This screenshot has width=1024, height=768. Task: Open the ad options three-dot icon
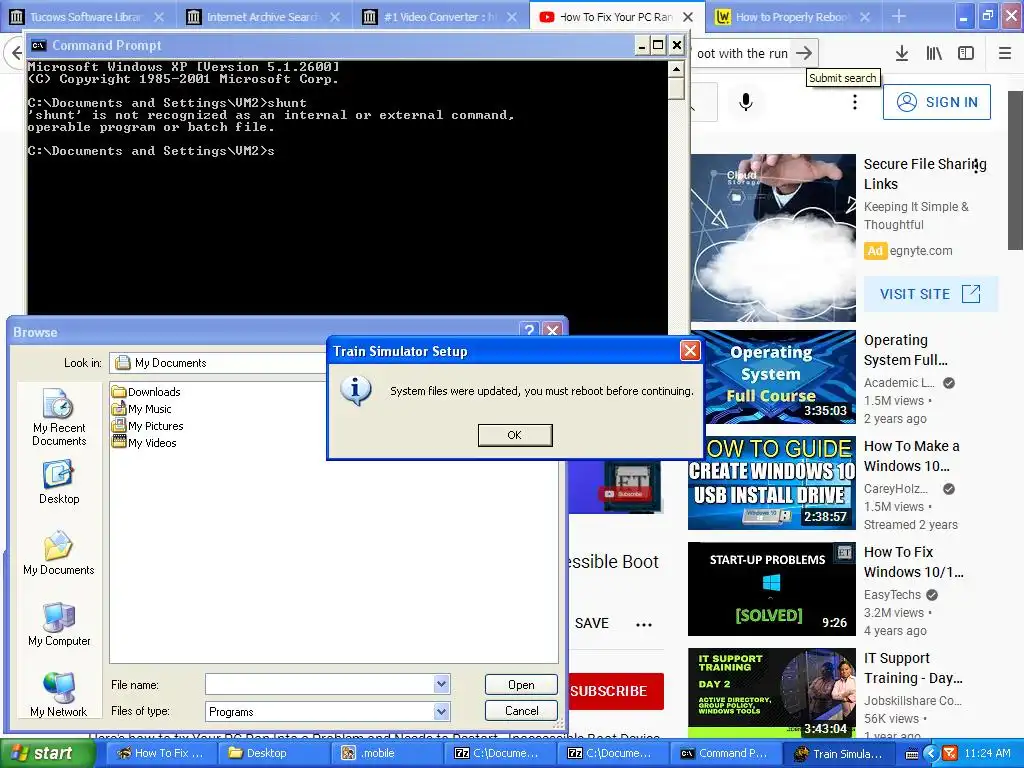coord(976,166)
